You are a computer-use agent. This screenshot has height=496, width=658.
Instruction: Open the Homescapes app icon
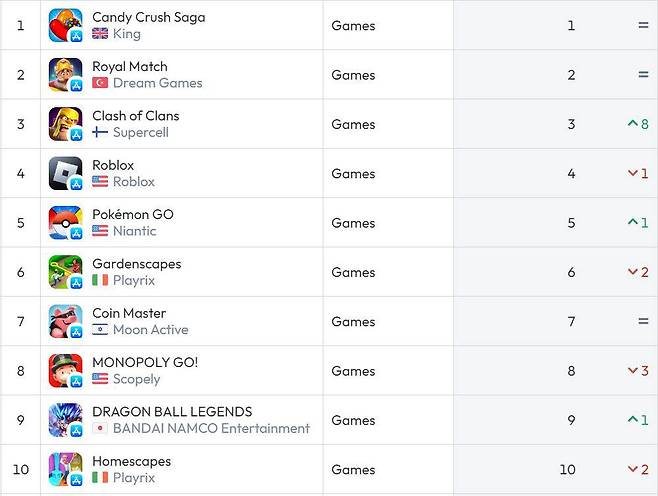pos(65,469)
